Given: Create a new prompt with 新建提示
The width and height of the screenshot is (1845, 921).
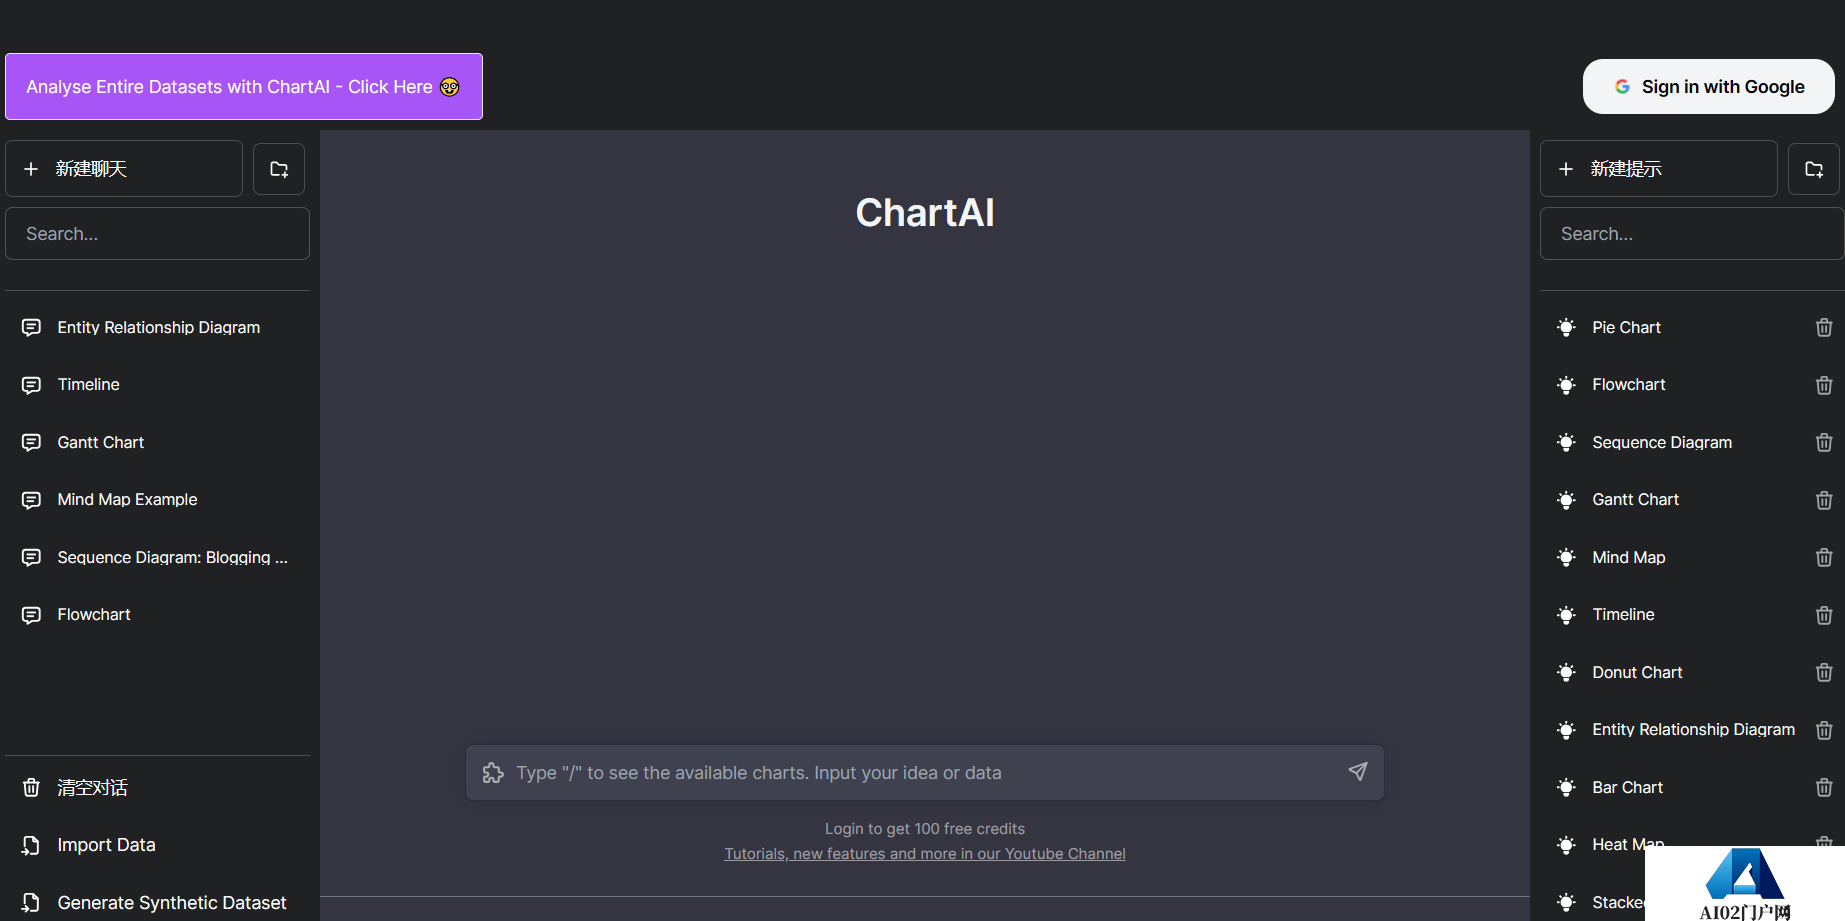Looking at the screenshot, I should (1659, 169).
